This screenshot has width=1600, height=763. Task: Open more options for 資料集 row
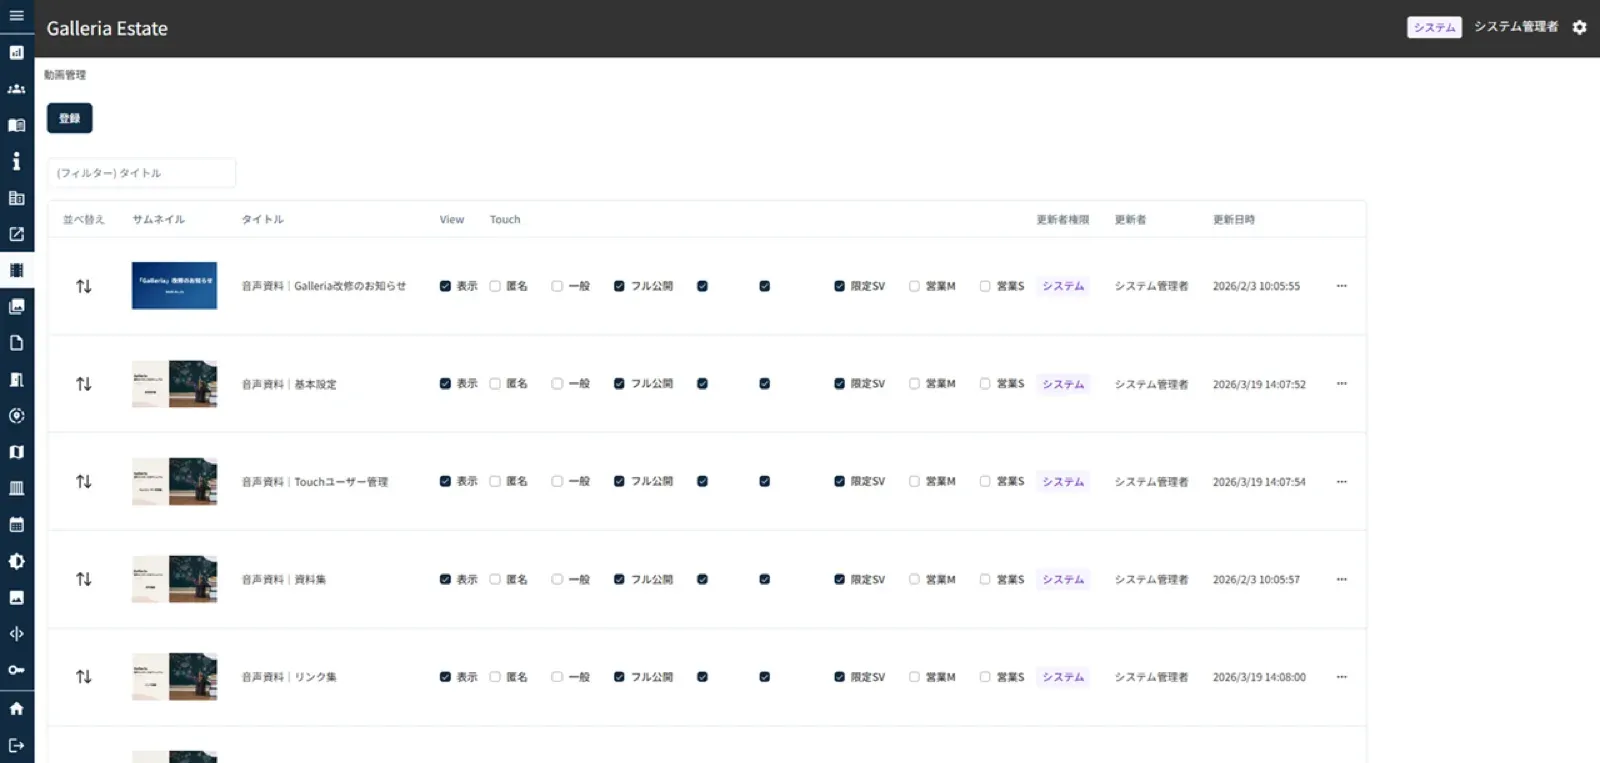point(1341,579)
